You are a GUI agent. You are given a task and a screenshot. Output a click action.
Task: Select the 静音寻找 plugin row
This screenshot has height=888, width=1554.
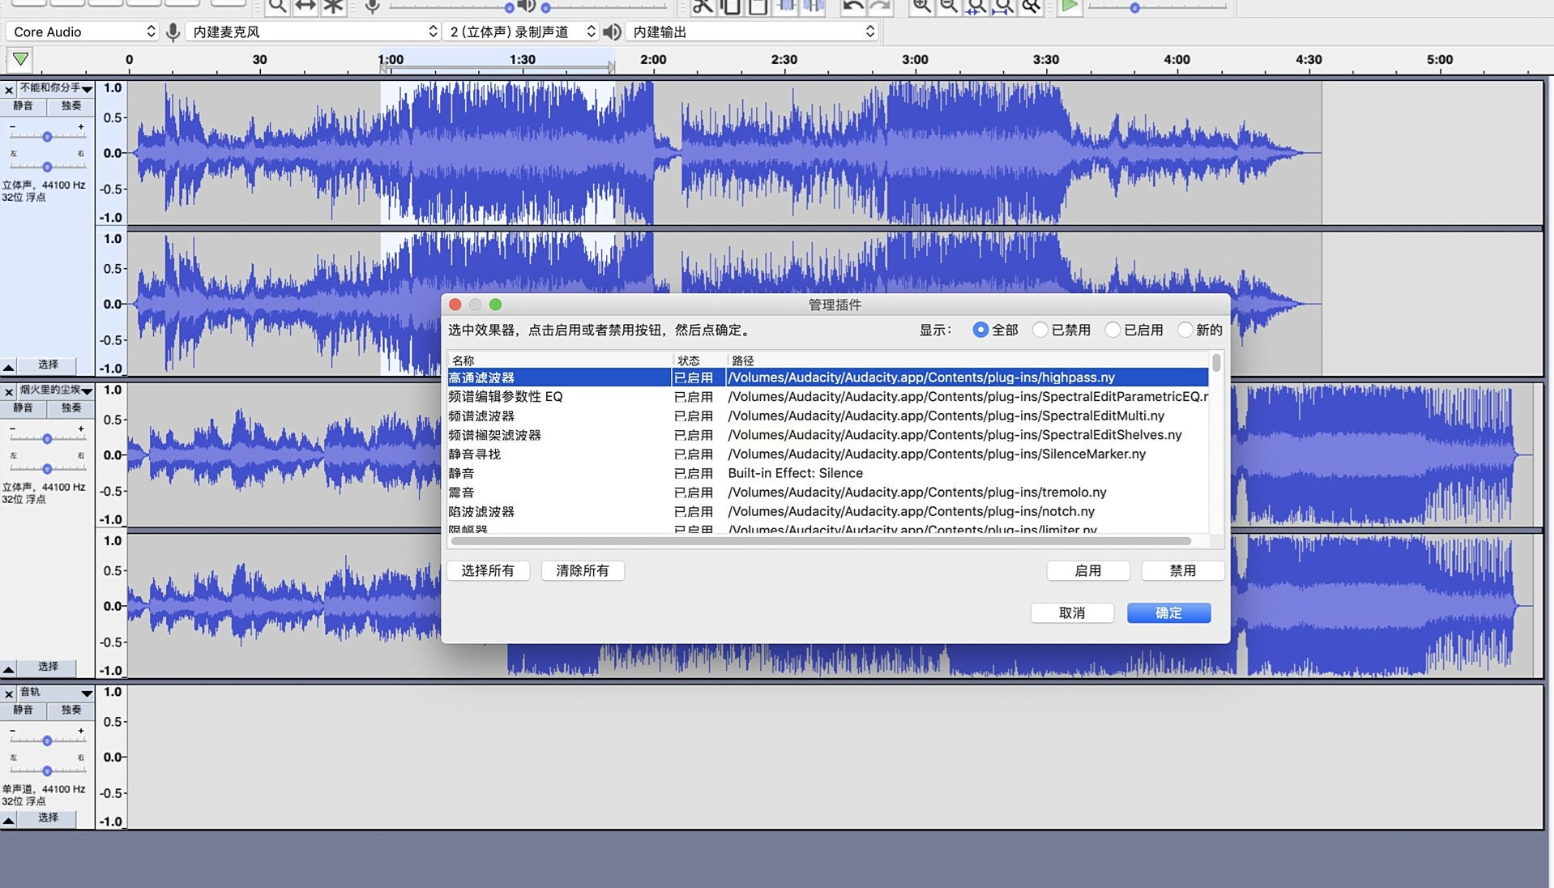click(560, 454)
